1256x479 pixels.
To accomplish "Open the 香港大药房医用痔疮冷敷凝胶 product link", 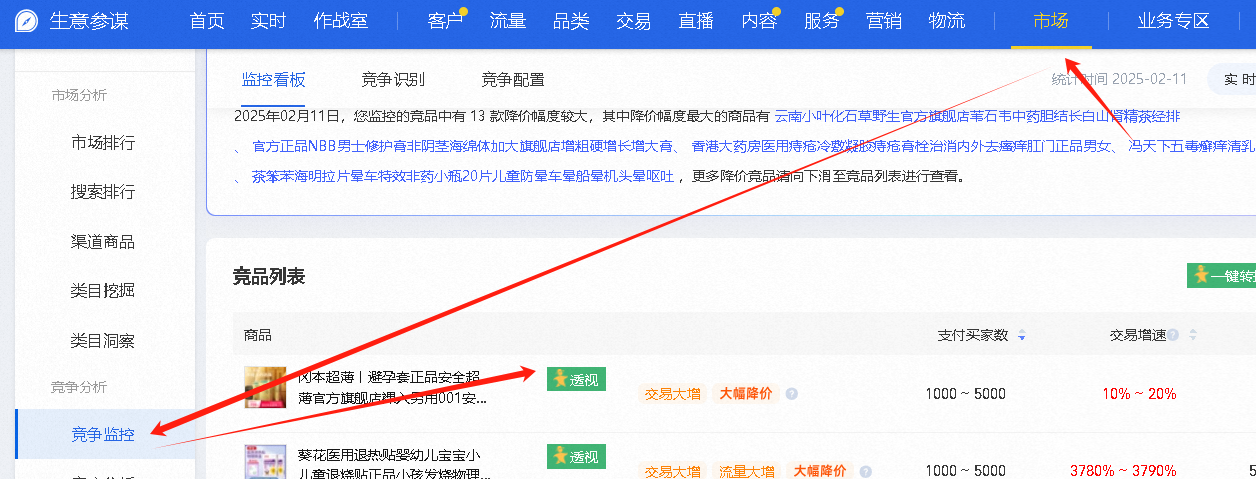I will pos(902,147).
